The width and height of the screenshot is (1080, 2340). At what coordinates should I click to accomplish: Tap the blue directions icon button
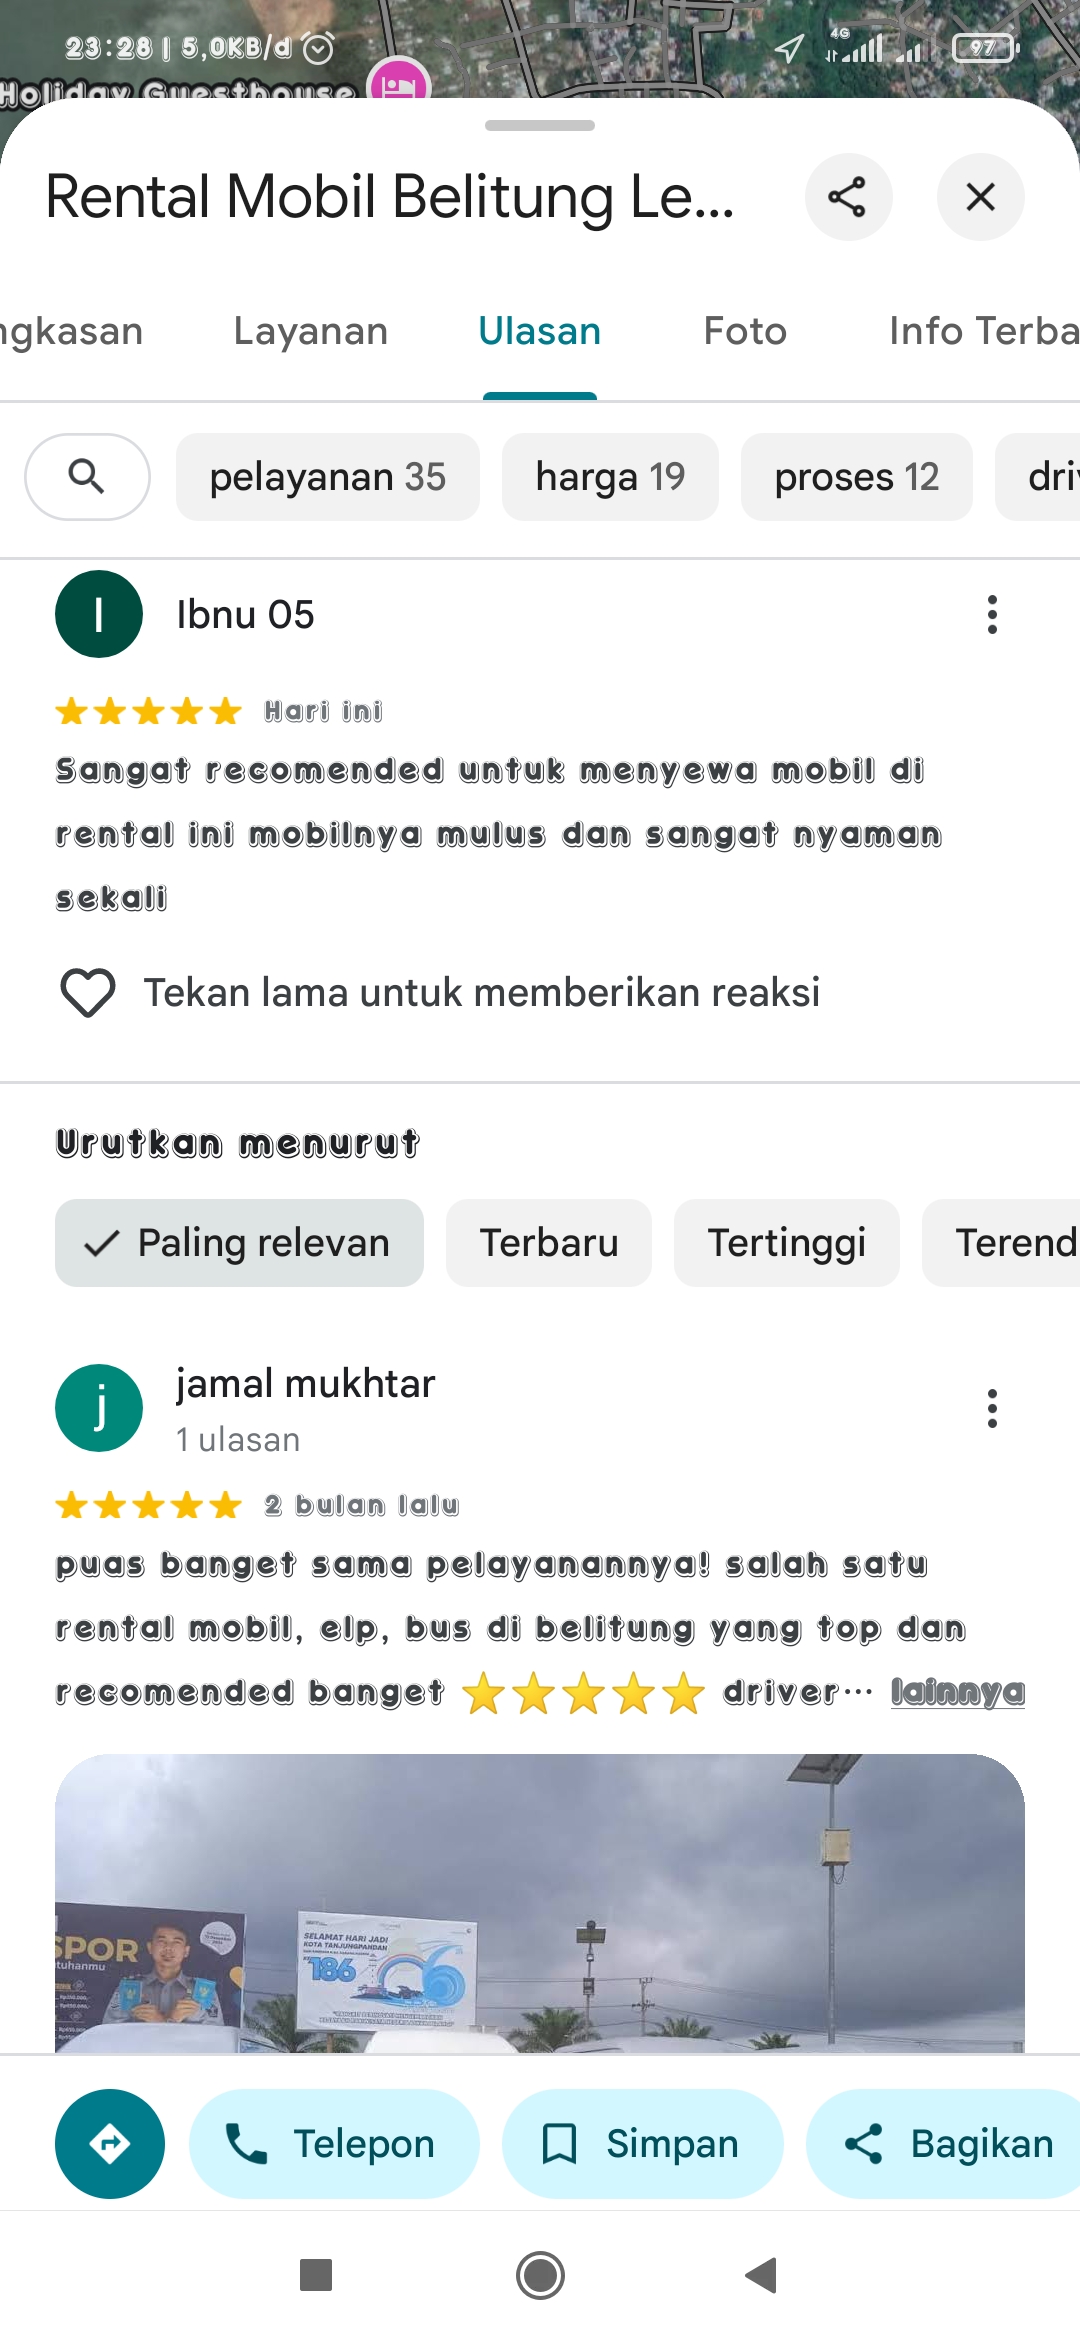point(110,2144)
